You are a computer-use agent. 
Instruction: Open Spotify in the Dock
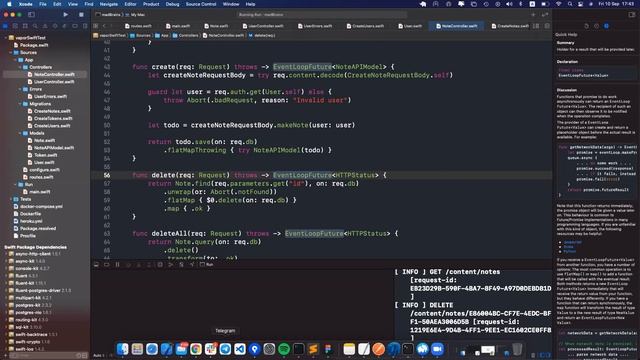tap(284, 349)
